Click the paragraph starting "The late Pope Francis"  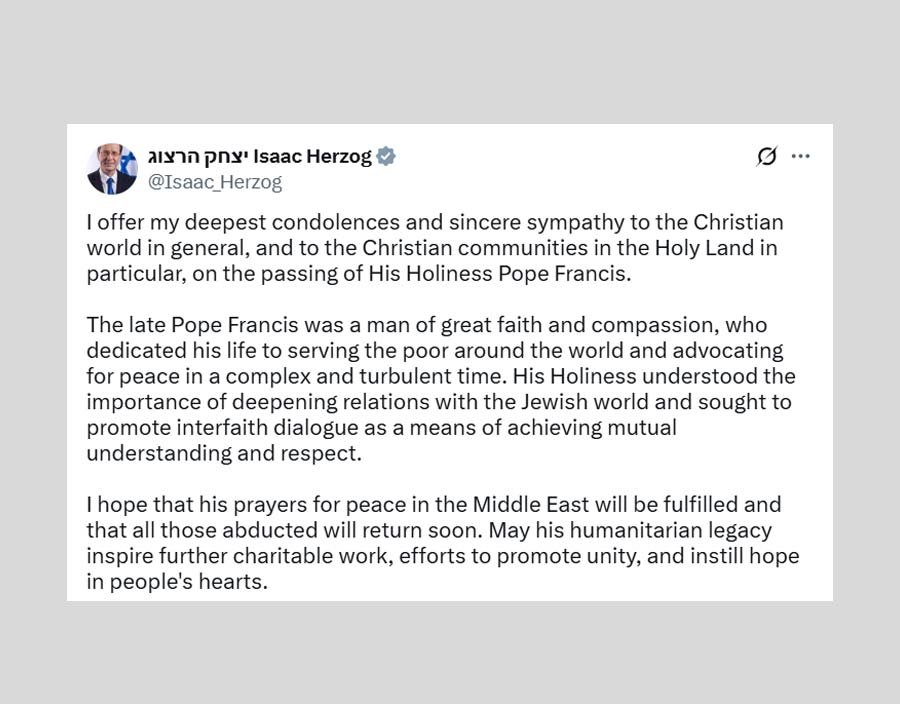(440, 389)
